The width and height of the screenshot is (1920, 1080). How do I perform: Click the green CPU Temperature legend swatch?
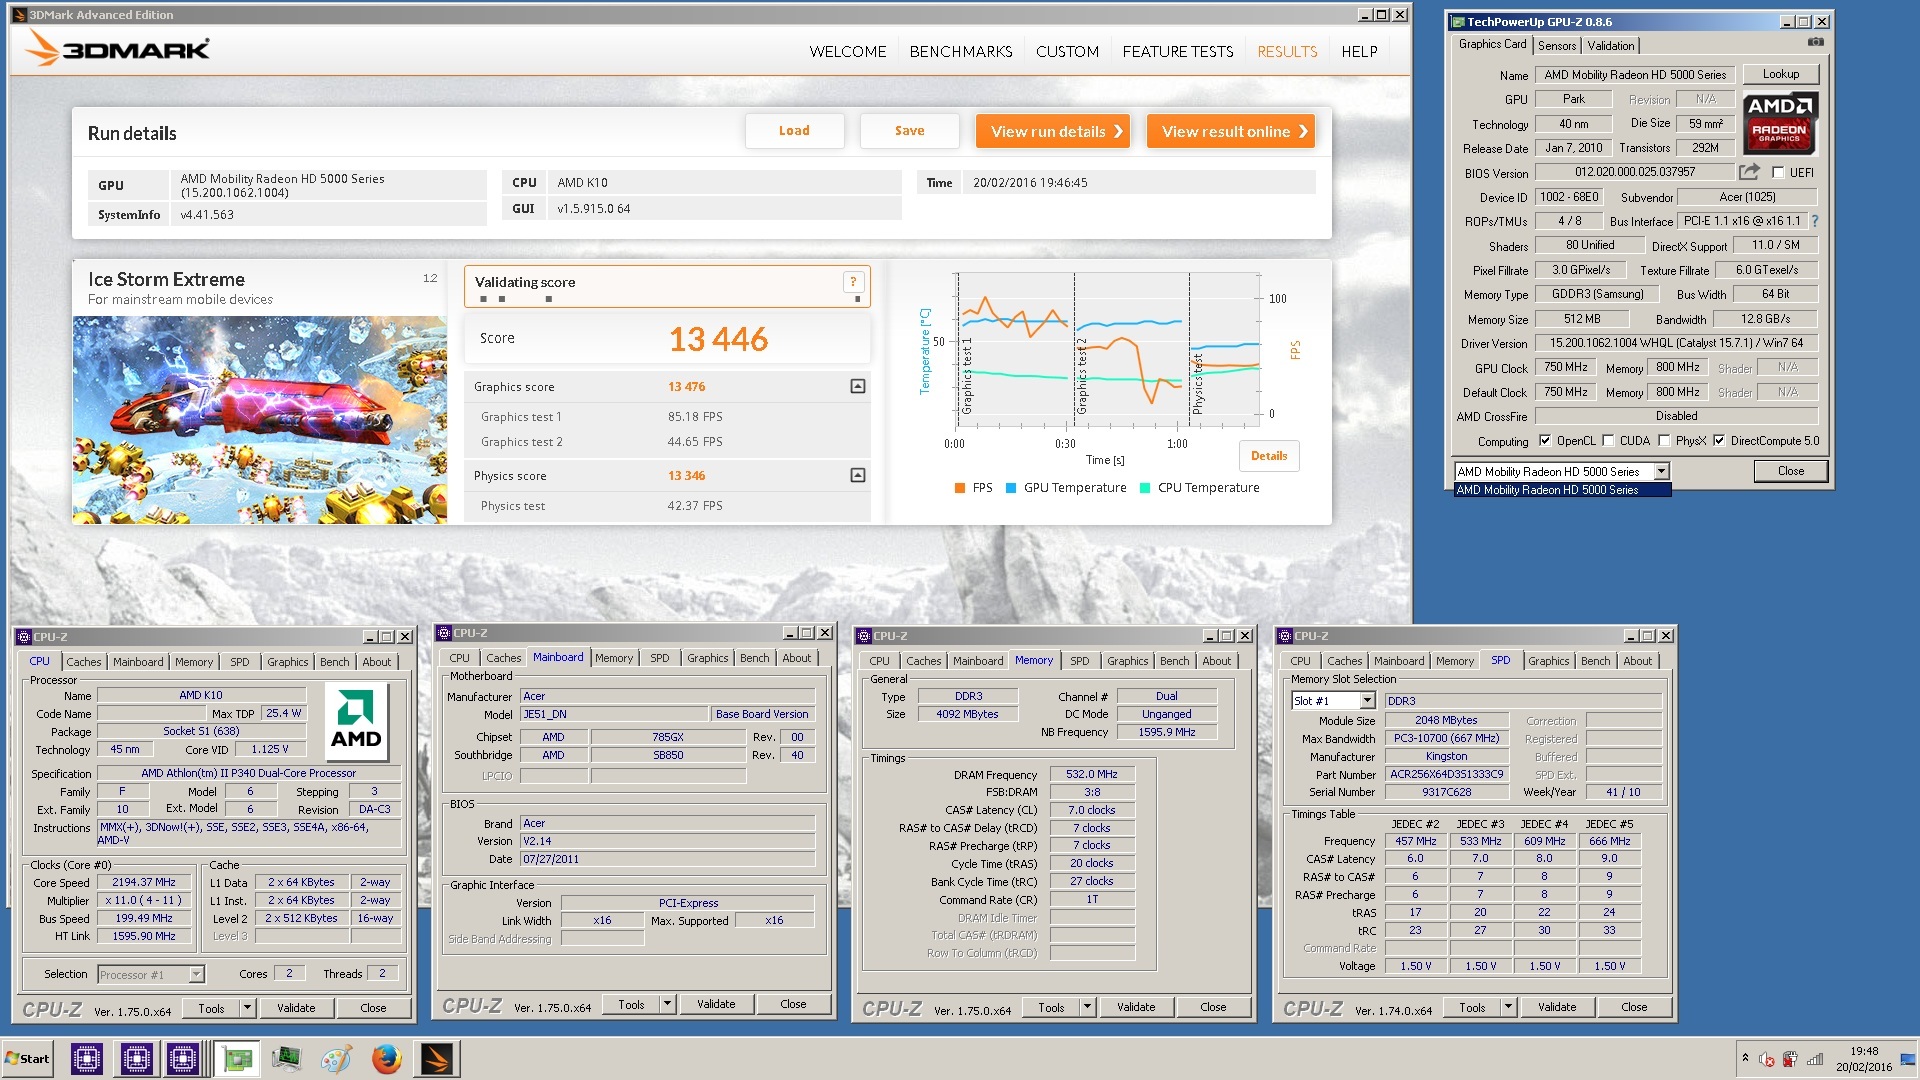[x=1144, y=488]
